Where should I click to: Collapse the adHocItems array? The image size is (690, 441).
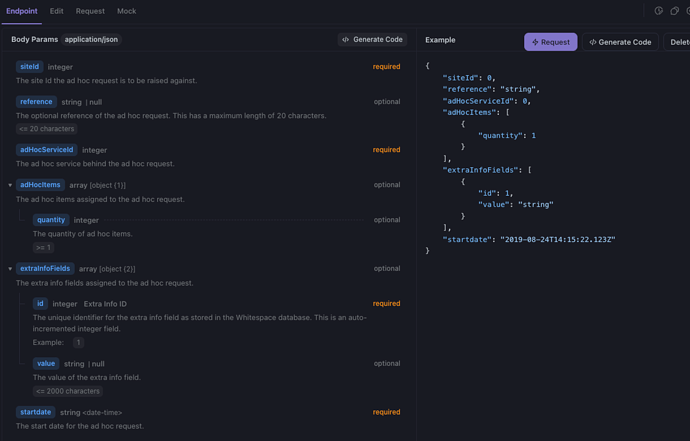click(10, 185)
